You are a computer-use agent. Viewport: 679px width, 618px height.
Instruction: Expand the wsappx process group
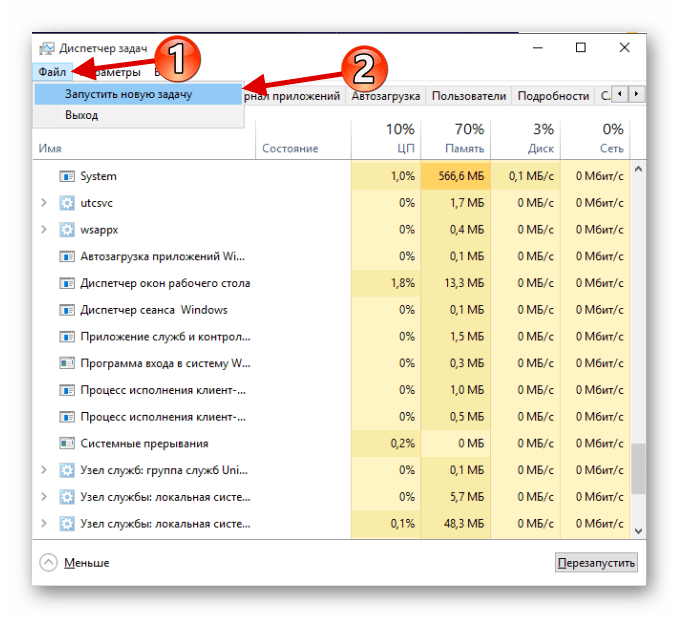point(44,229)
